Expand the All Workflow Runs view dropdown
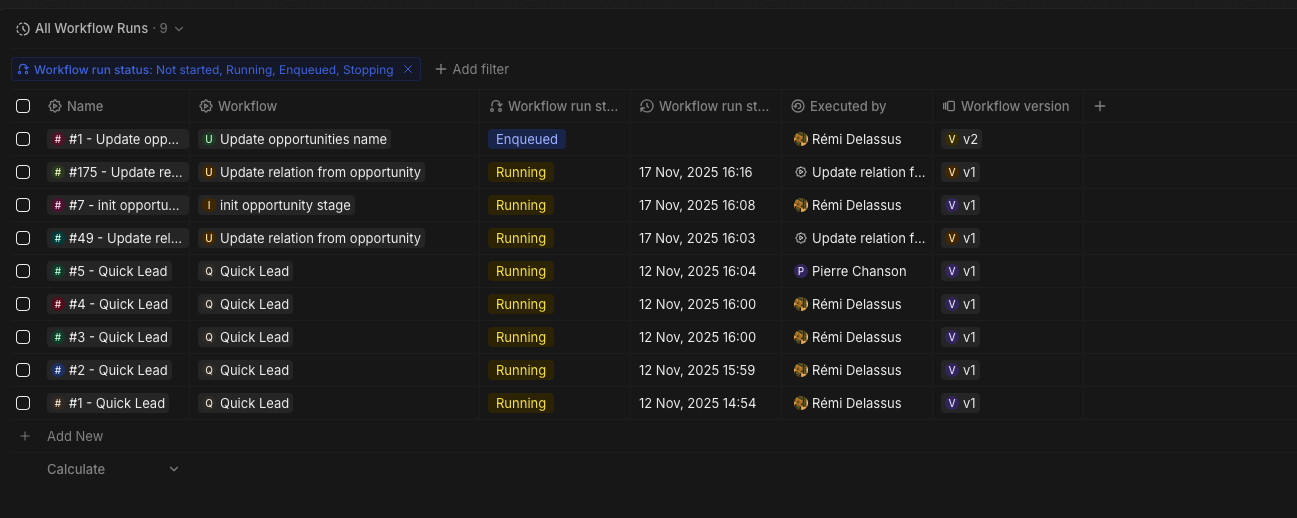This screenshot has width=1297, height=518. (x=179, y=29)
